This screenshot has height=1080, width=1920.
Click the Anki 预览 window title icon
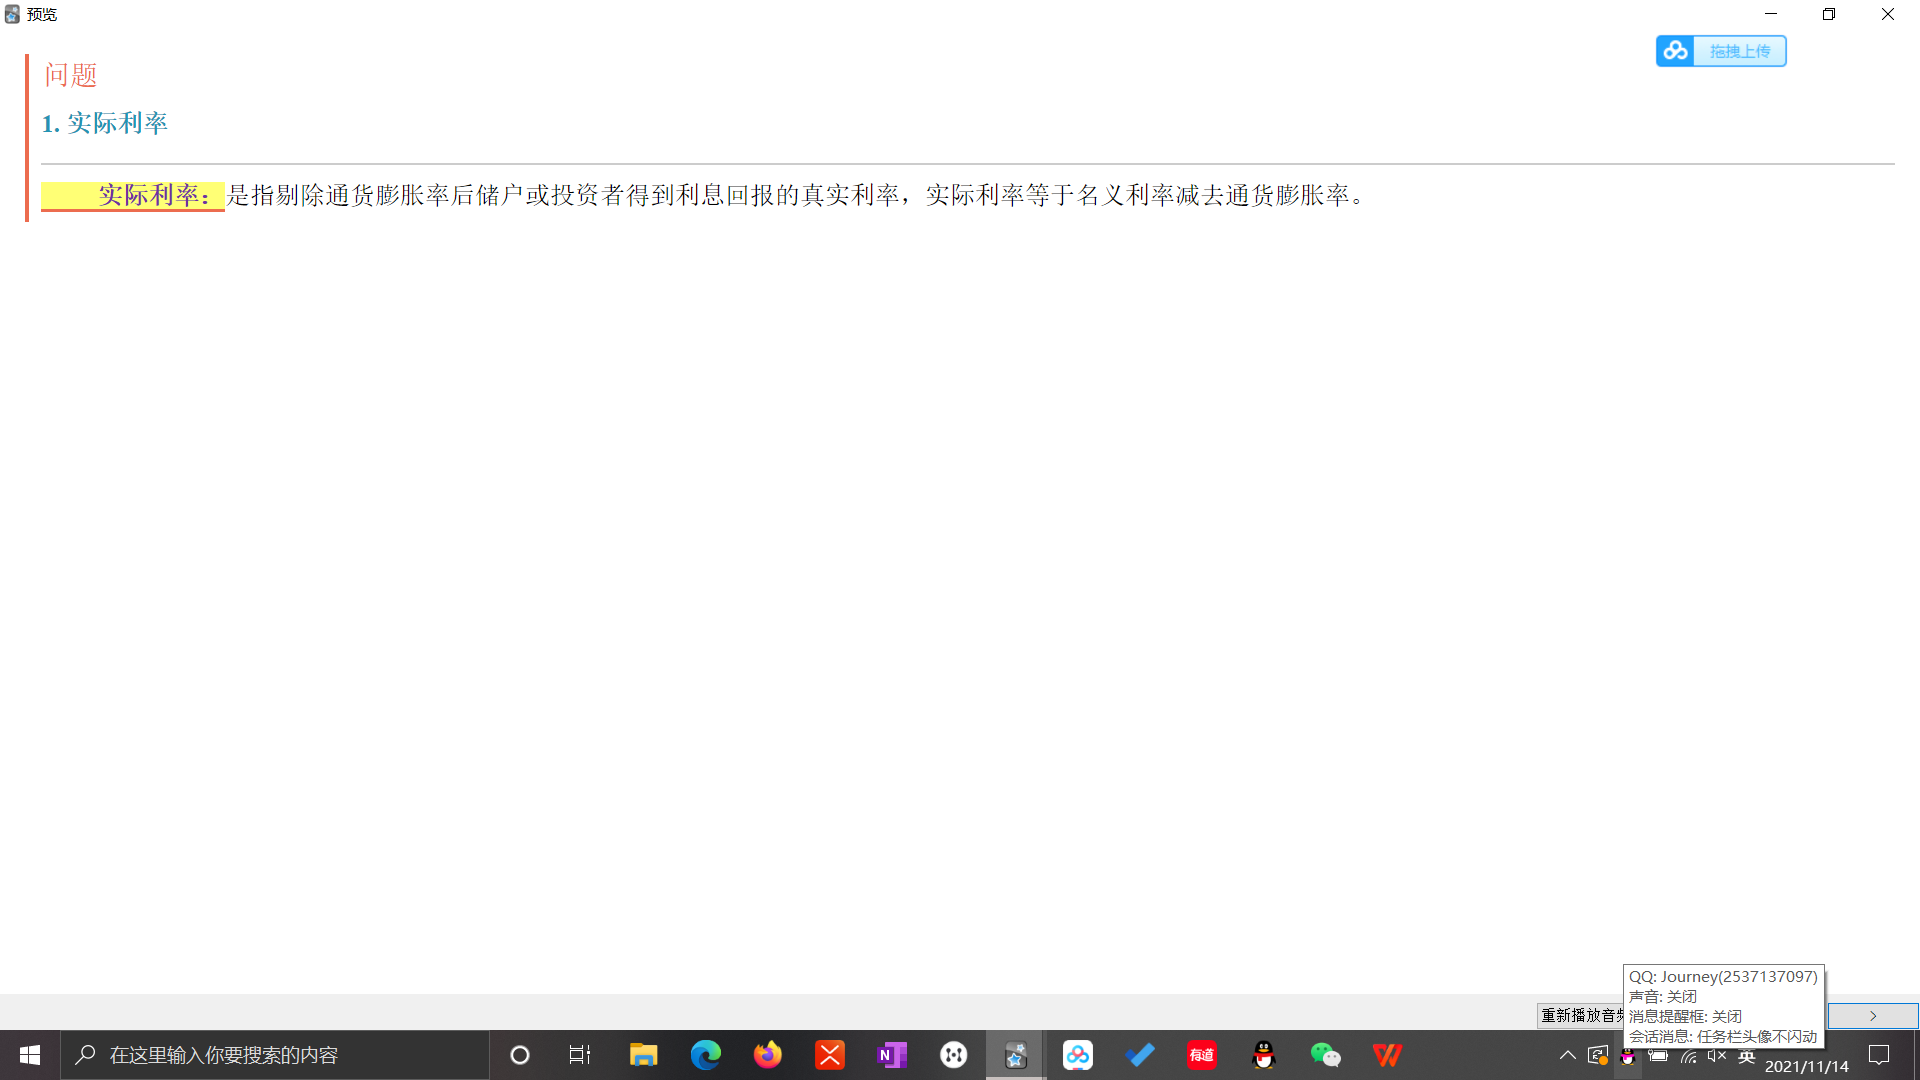pyautogui.click(x=12, y=14)
